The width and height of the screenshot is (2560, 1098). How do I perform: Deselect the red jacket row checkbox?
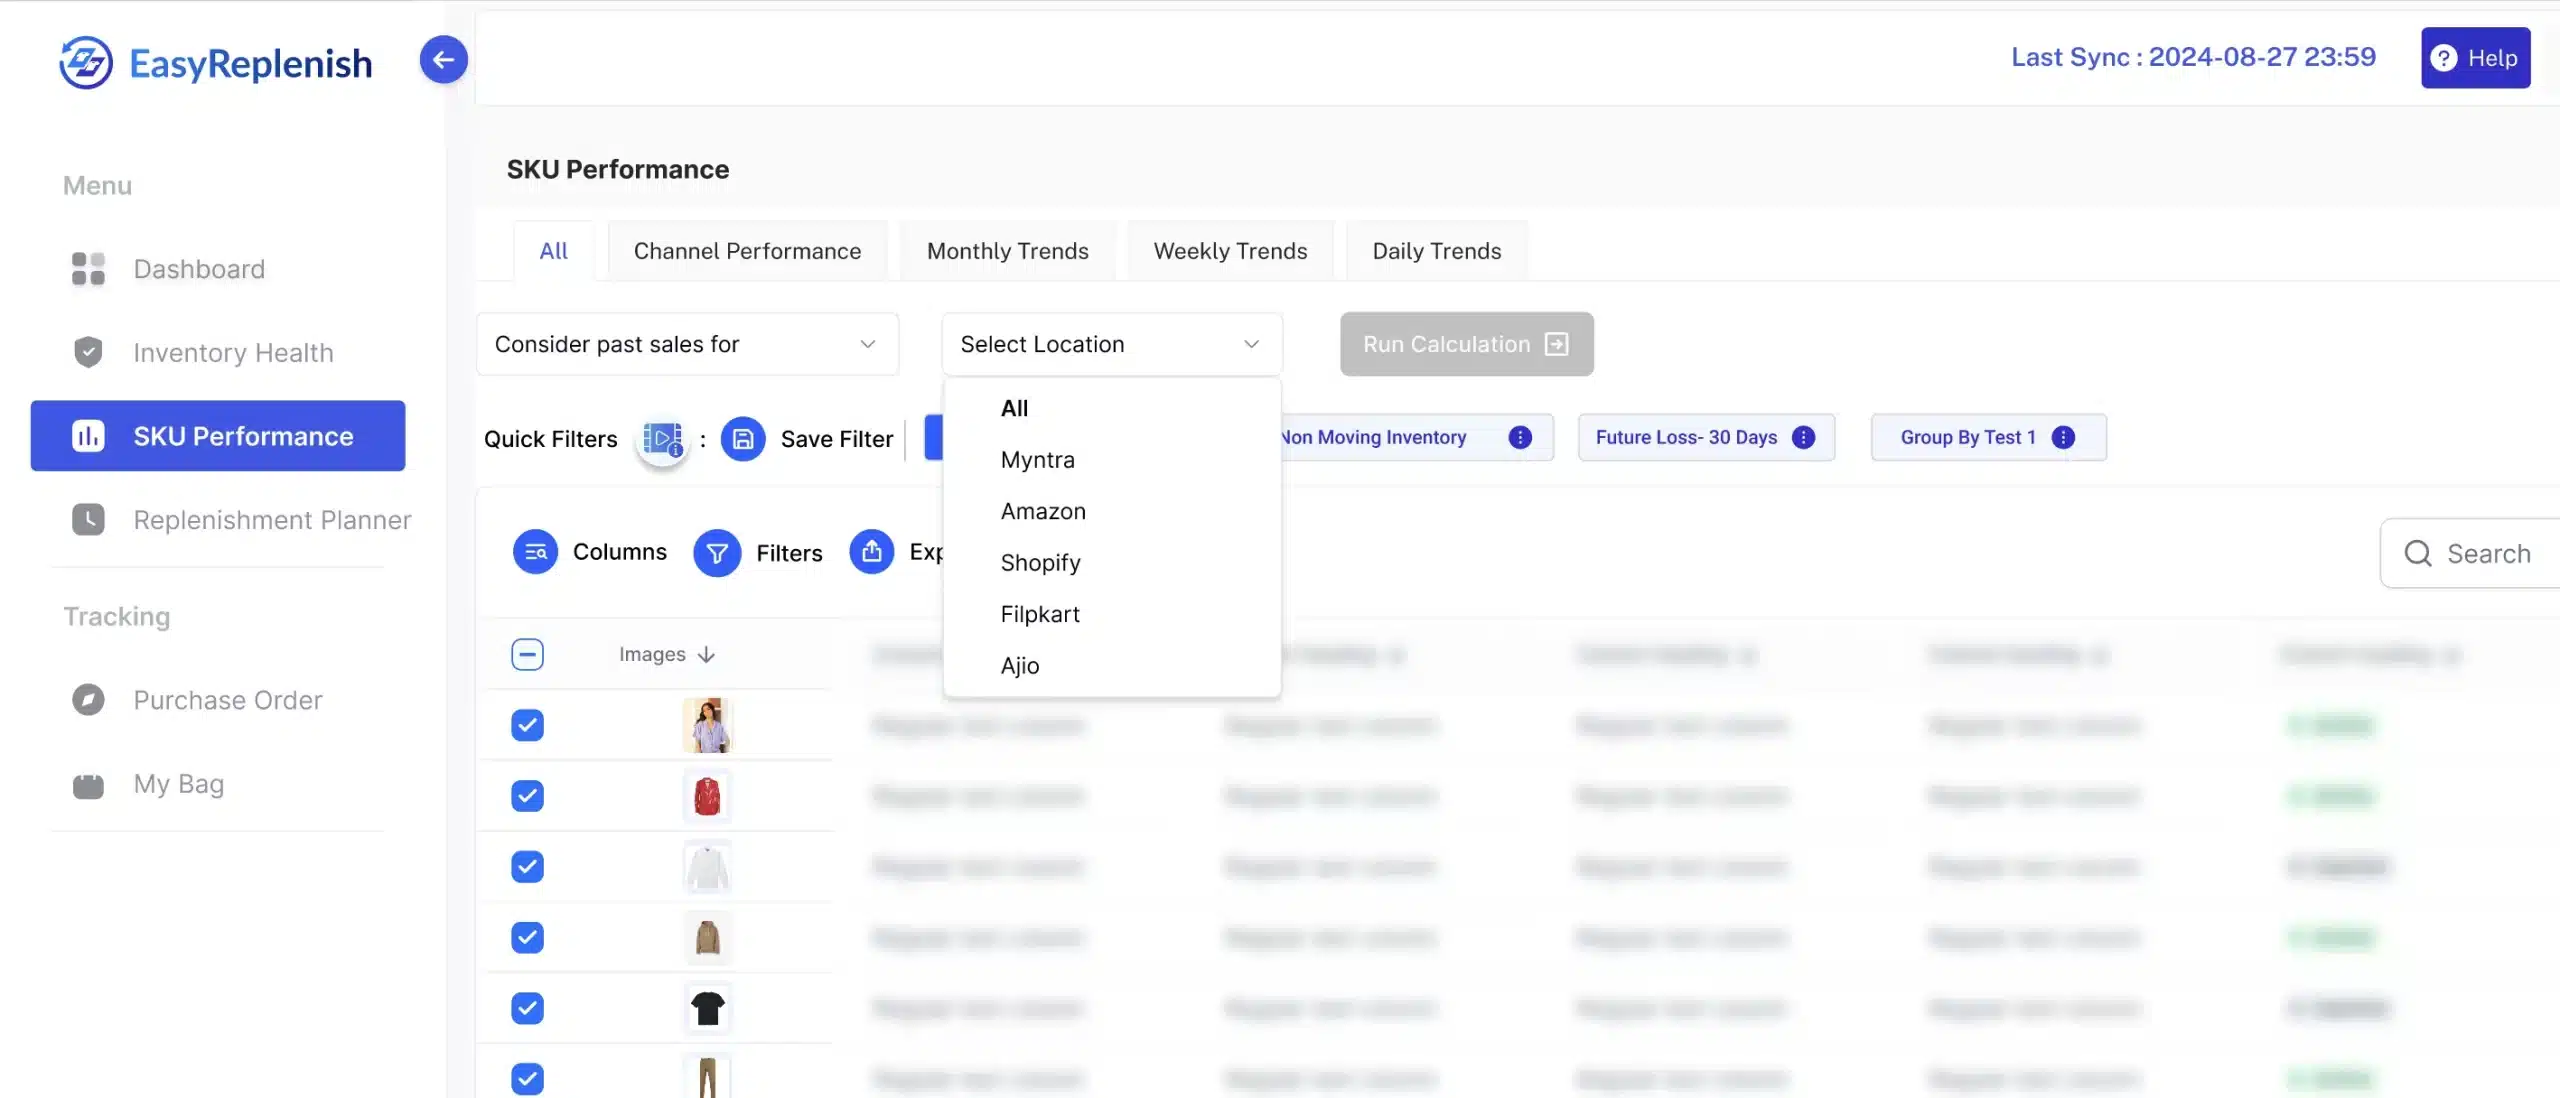click(x=527, y=796)
